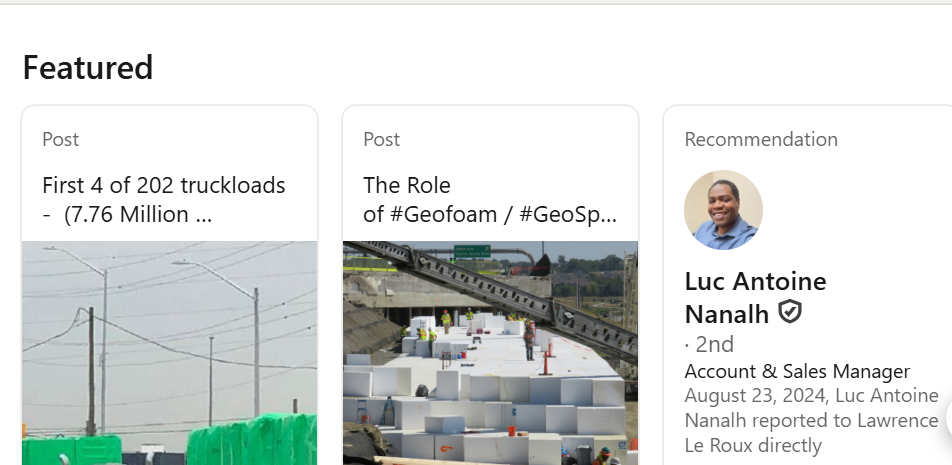Click the 'Post' label on truckloads card
The height and width of the screenshot is (465, 952).
click(x=61, y=140)
